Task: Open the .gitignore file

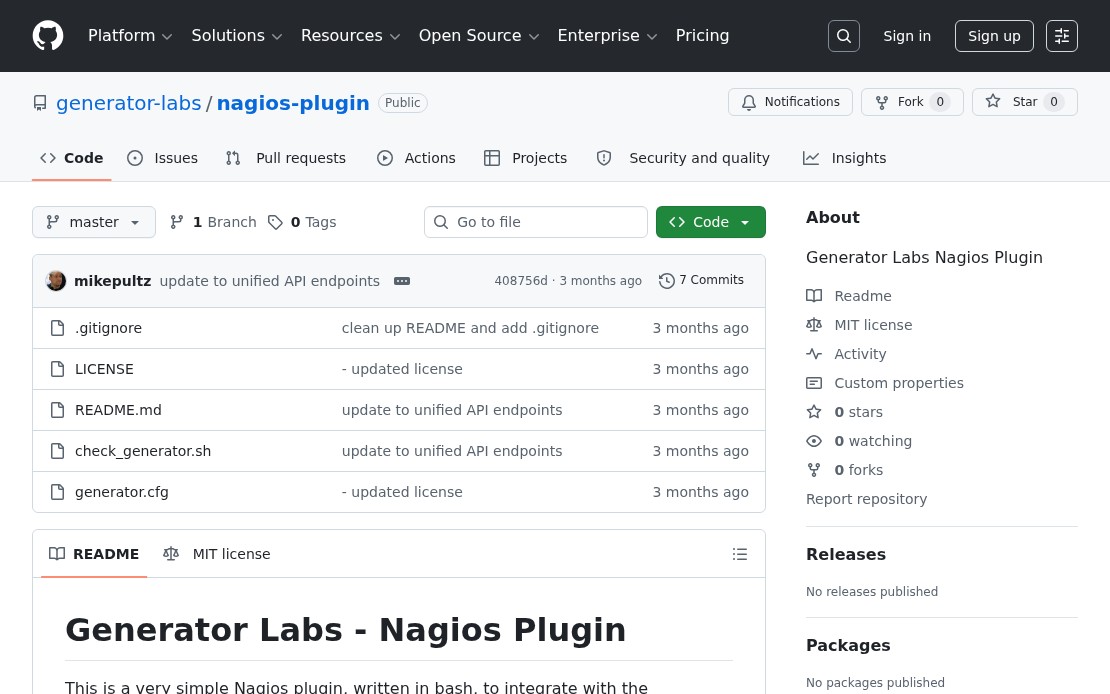Action: tap(108, 328)
